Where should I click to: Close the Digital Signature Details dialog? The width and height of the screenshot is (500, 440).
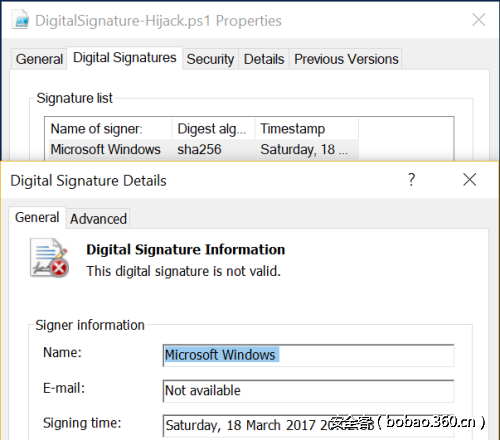470,180
